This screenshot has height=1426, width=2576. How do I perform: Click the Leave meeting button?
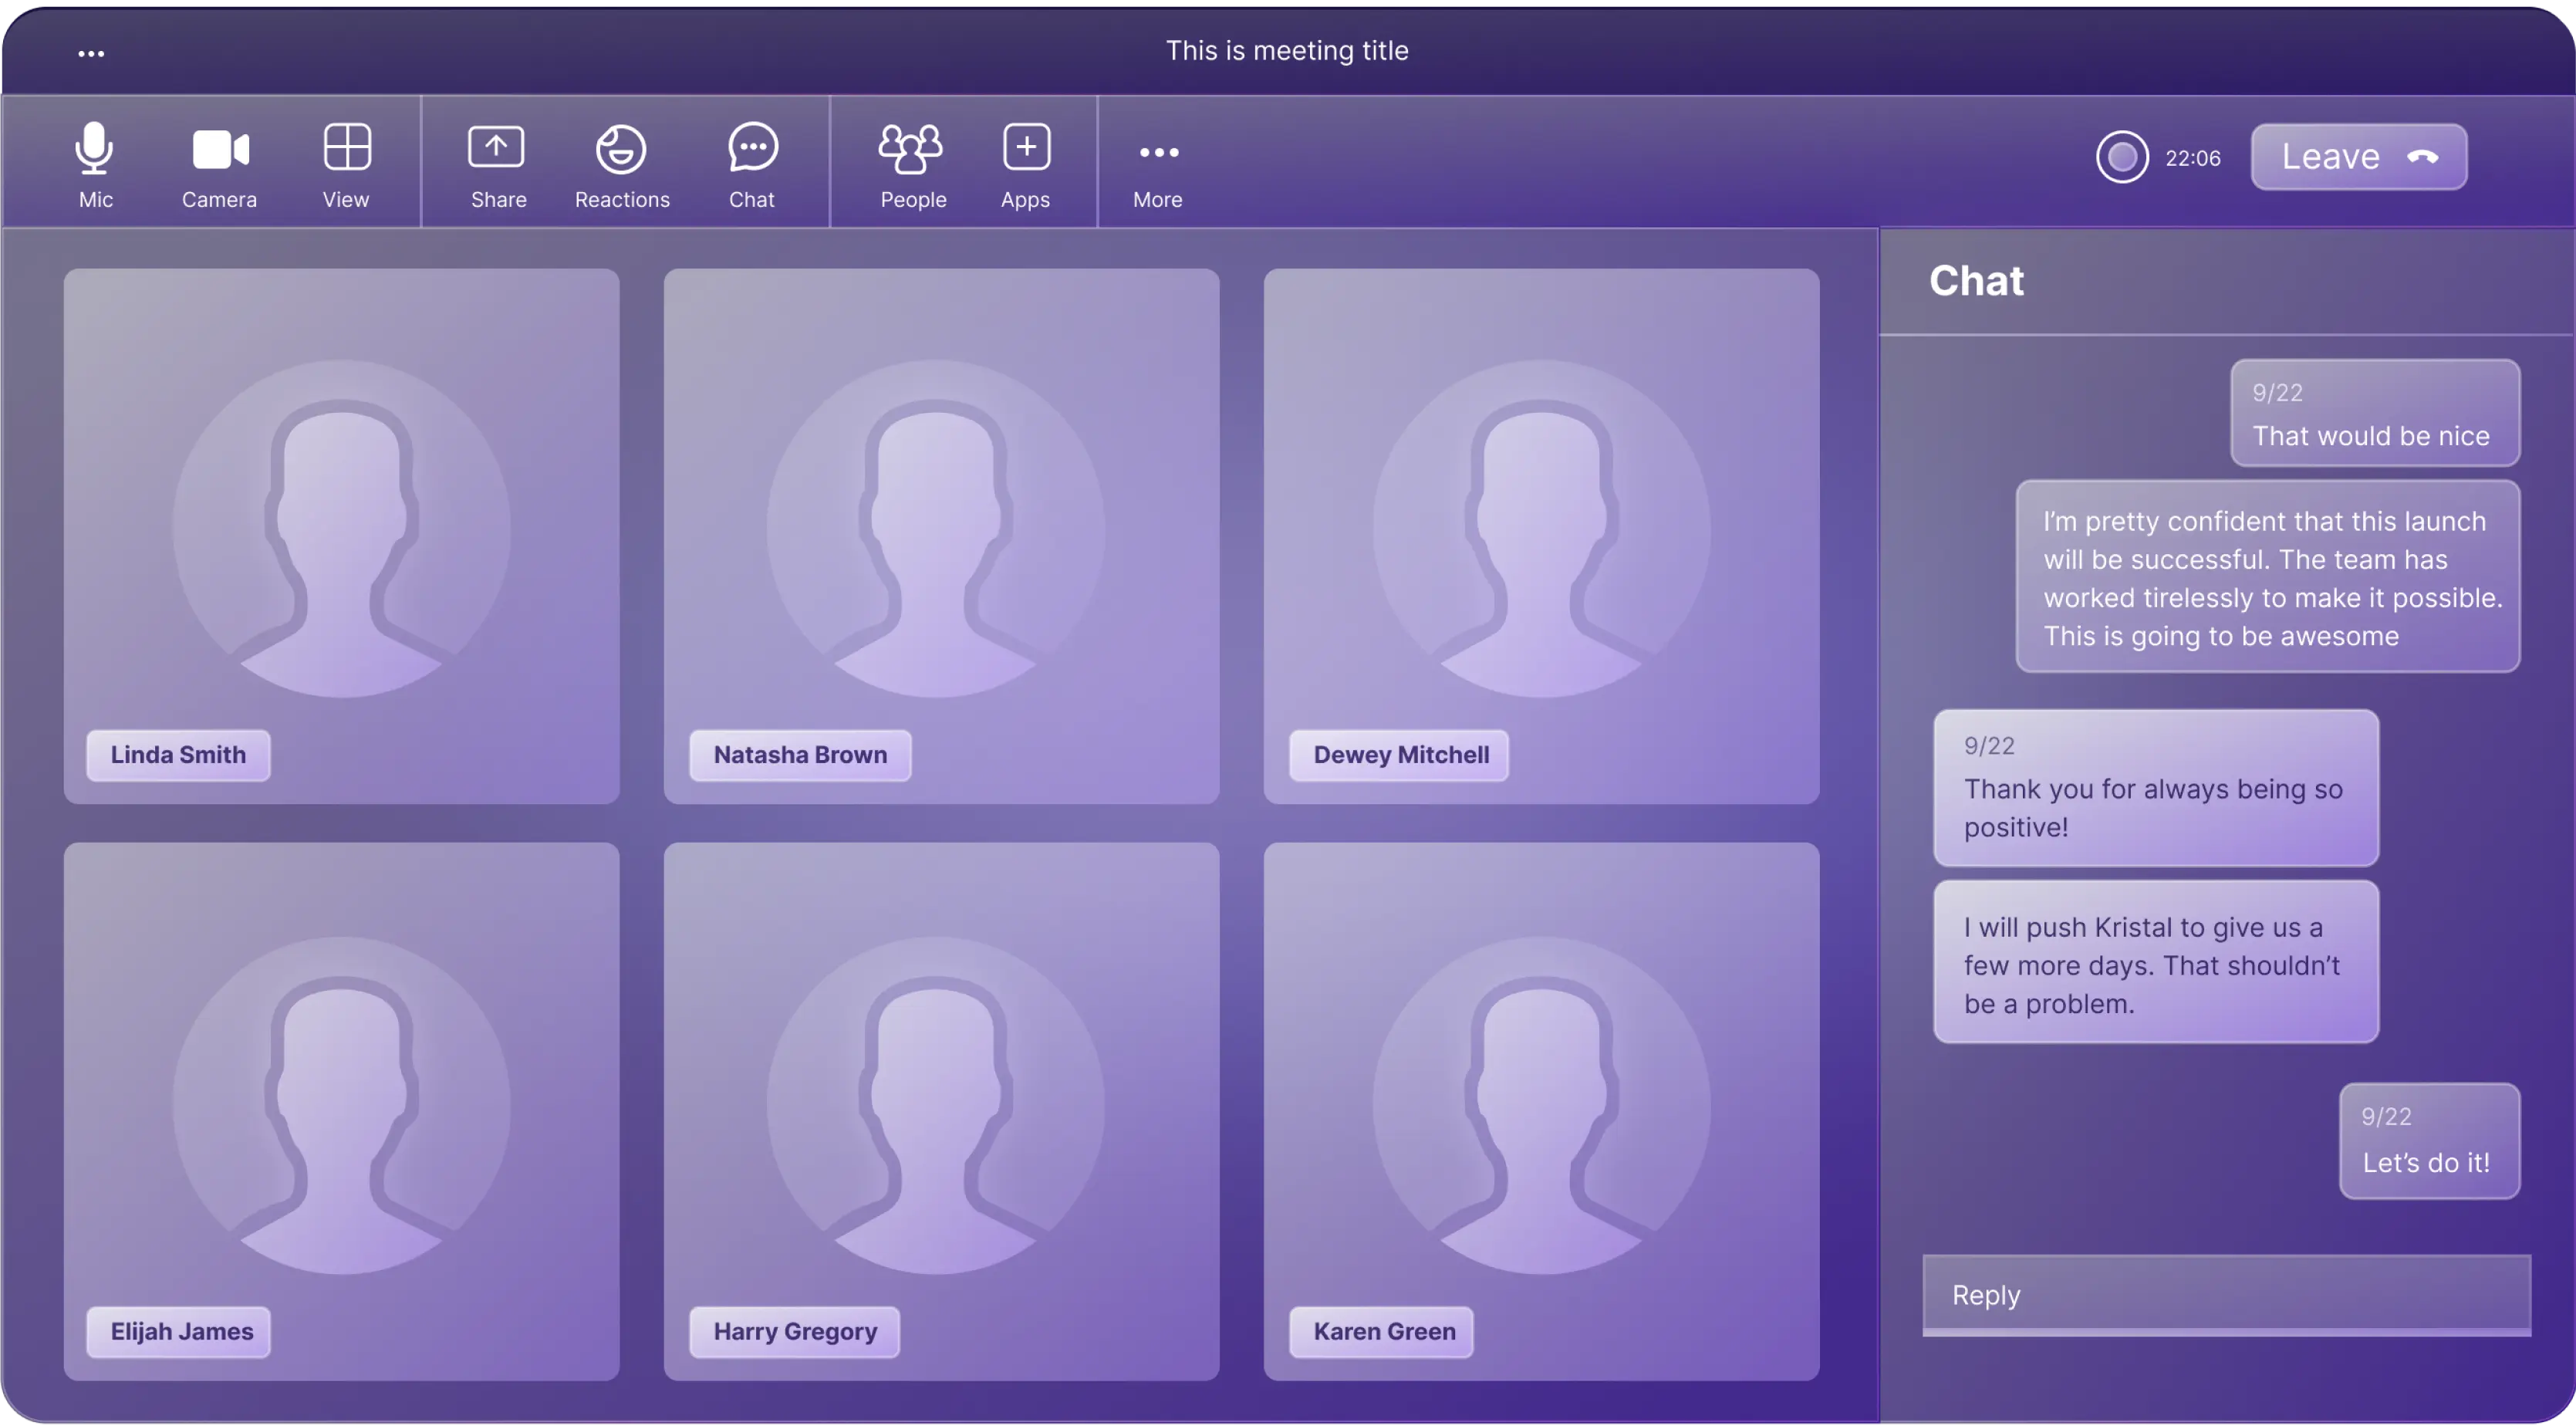2358,157
